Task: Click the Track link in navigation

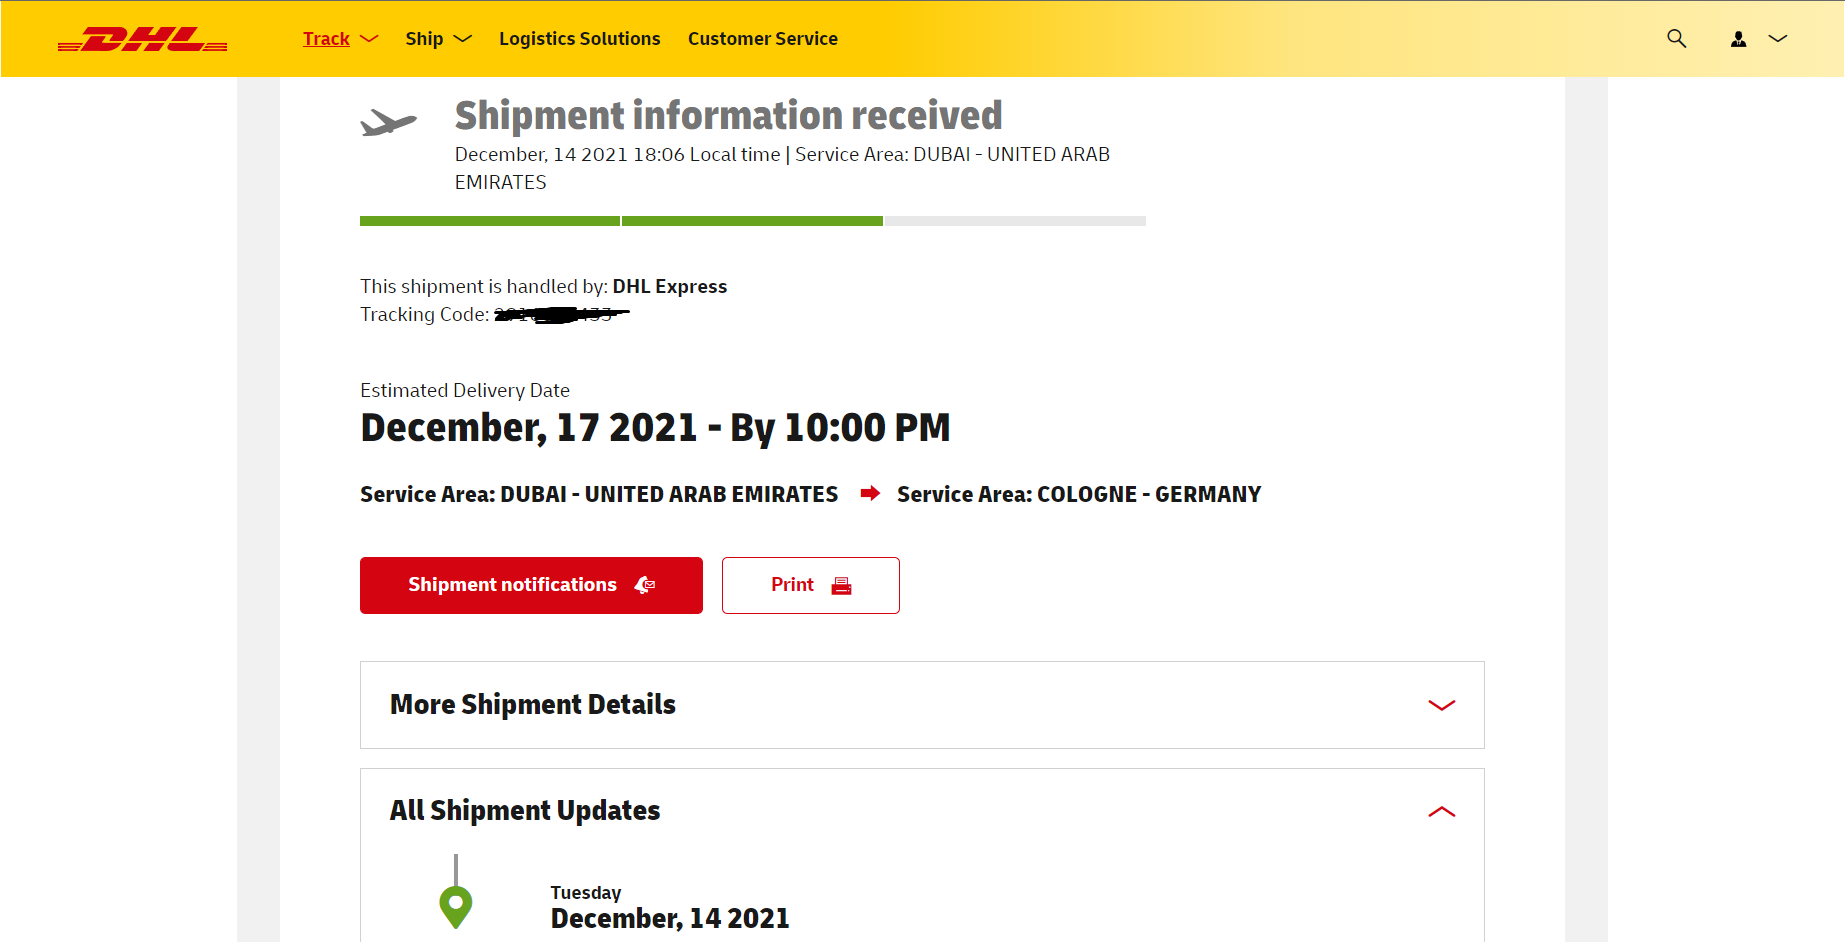Action: click(x=326, y=39)
